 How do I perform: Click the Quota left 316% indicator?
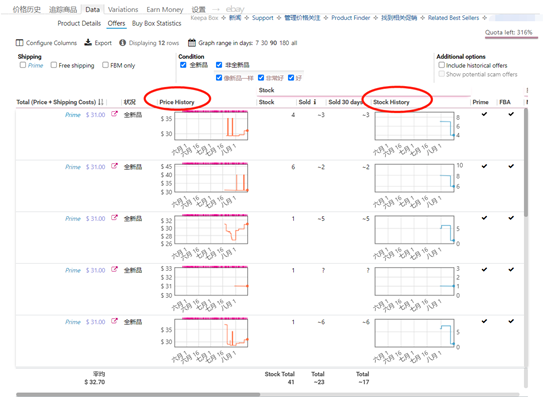(508, 32)
